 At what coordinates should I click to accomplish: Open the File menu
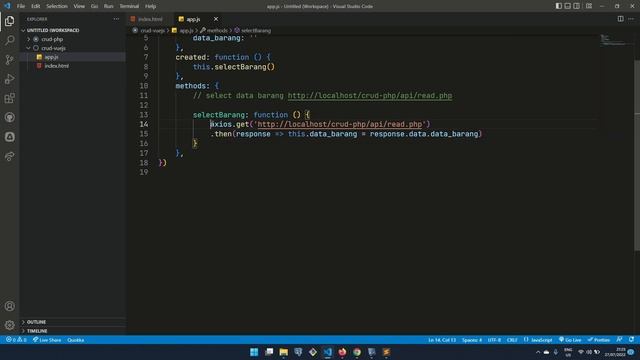point(21,6)
